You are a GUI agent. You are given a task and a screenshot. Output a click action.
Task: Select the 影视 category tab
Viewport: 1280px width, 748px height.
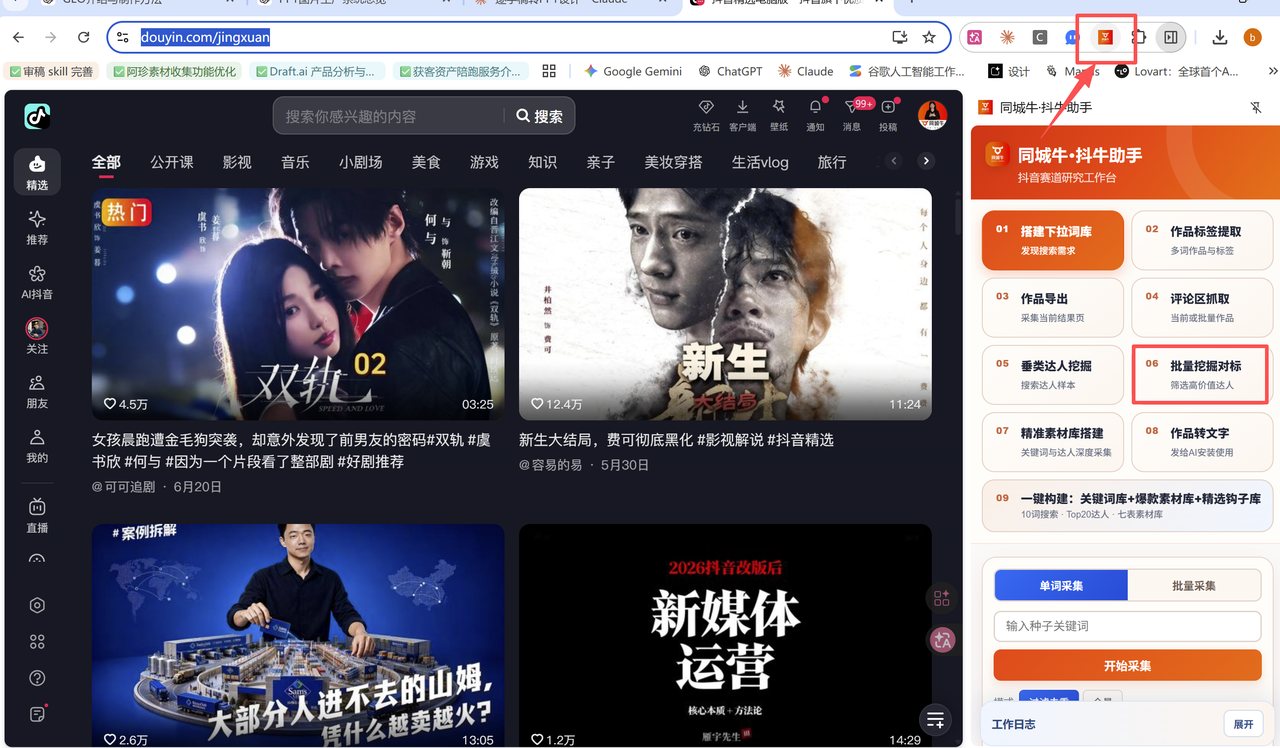(x=237, y=162)
